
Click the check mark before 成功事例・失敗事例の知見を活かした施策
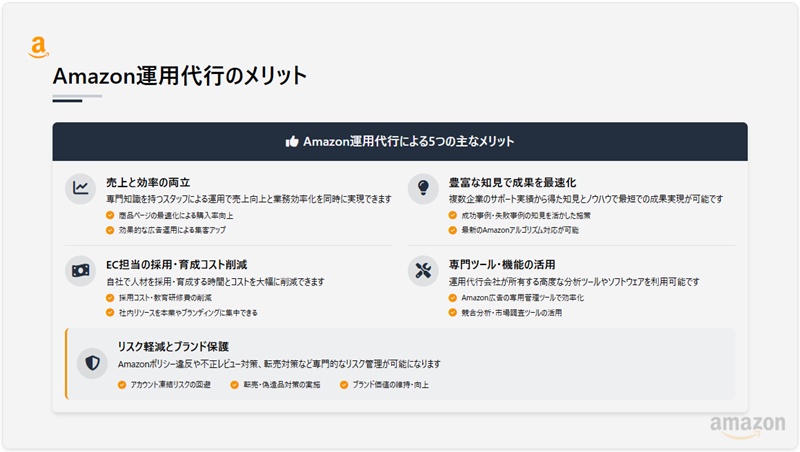click(x=453, y=215)
